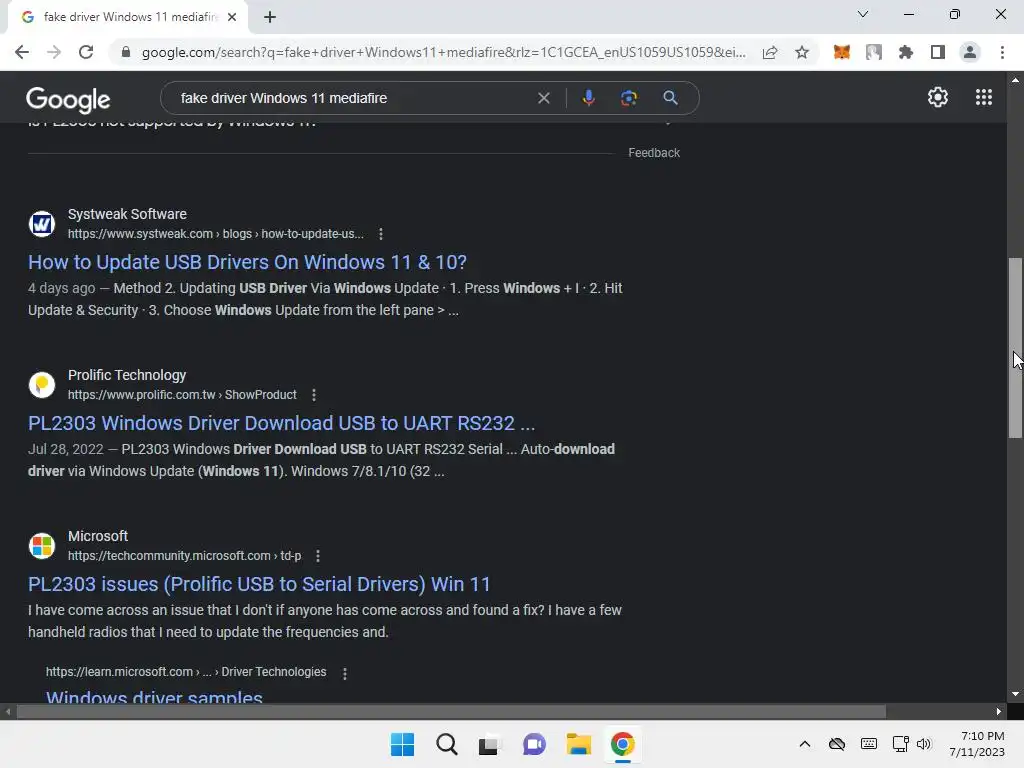Bookmark this tab with the star

click(x=802, y=52)
